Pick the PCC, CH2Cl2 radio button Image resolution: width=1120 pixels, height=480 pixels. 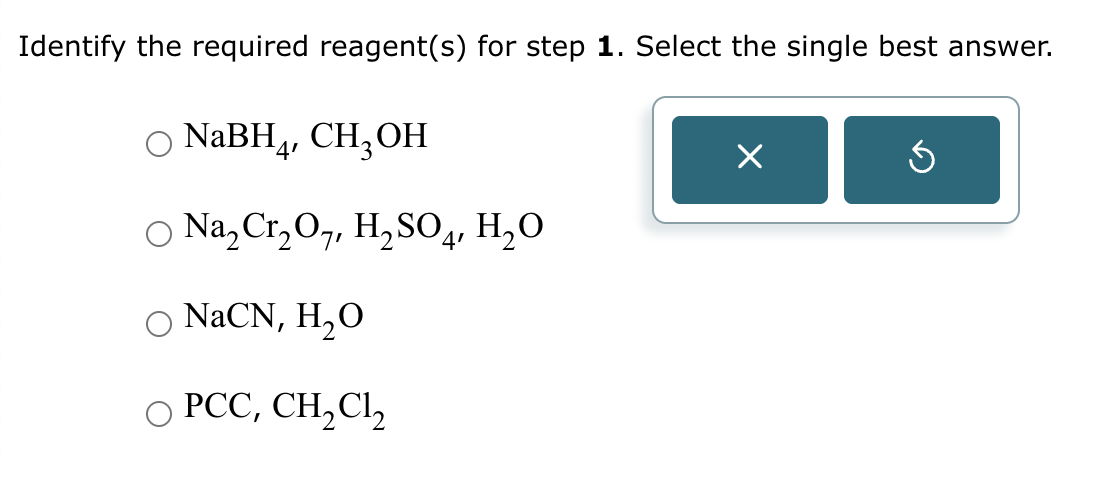pos(160,409)
